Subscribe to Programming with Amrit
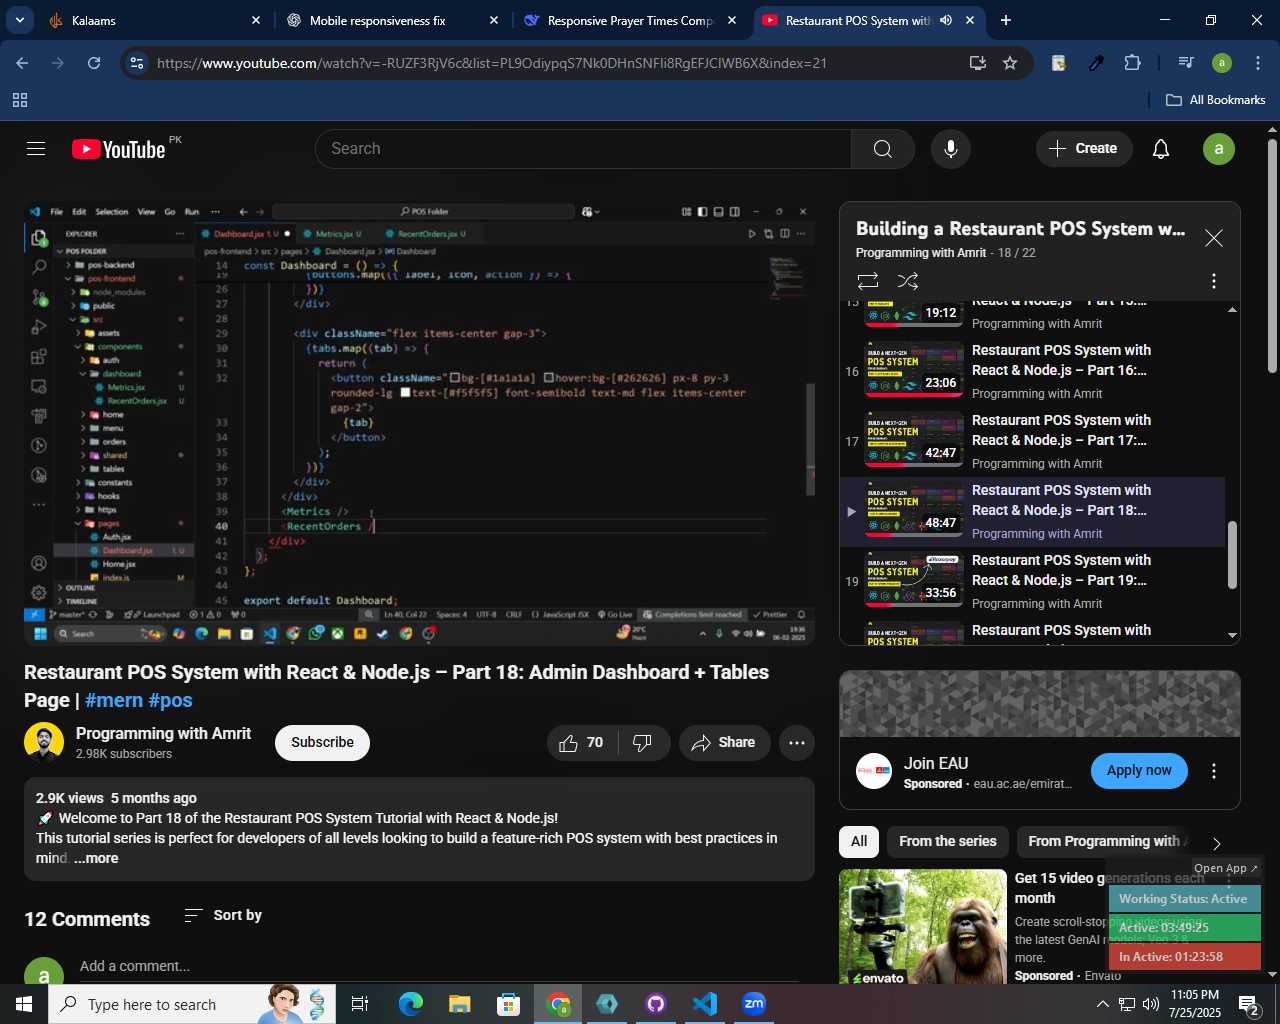Screen dimensions: 1280x1024 (x=322, y=743)
